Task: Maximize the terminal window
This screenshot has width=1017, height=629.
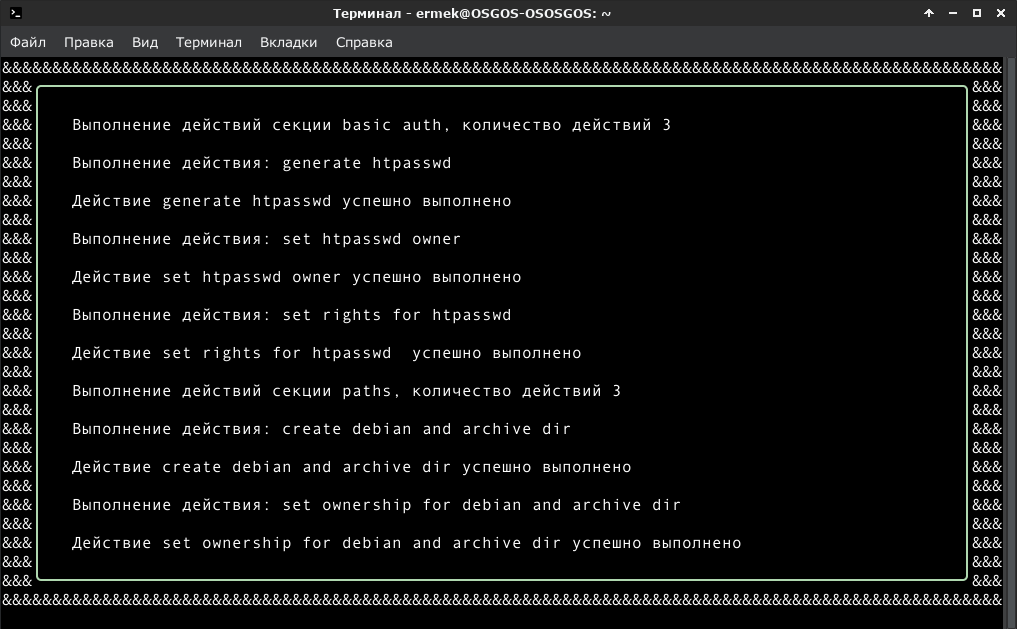Action: point(977,13)
